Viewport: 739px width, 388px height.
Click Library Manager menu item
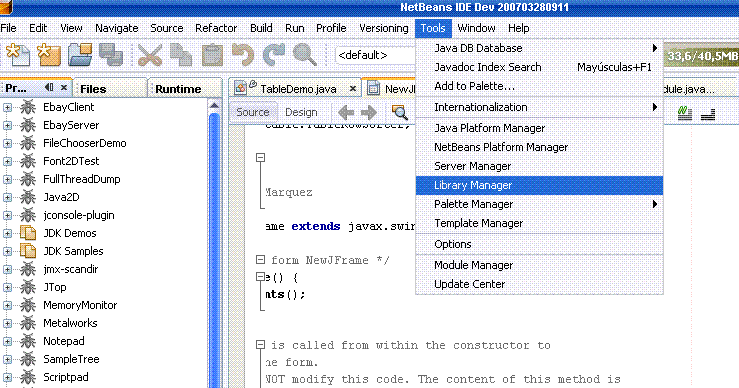click(539, 185)
